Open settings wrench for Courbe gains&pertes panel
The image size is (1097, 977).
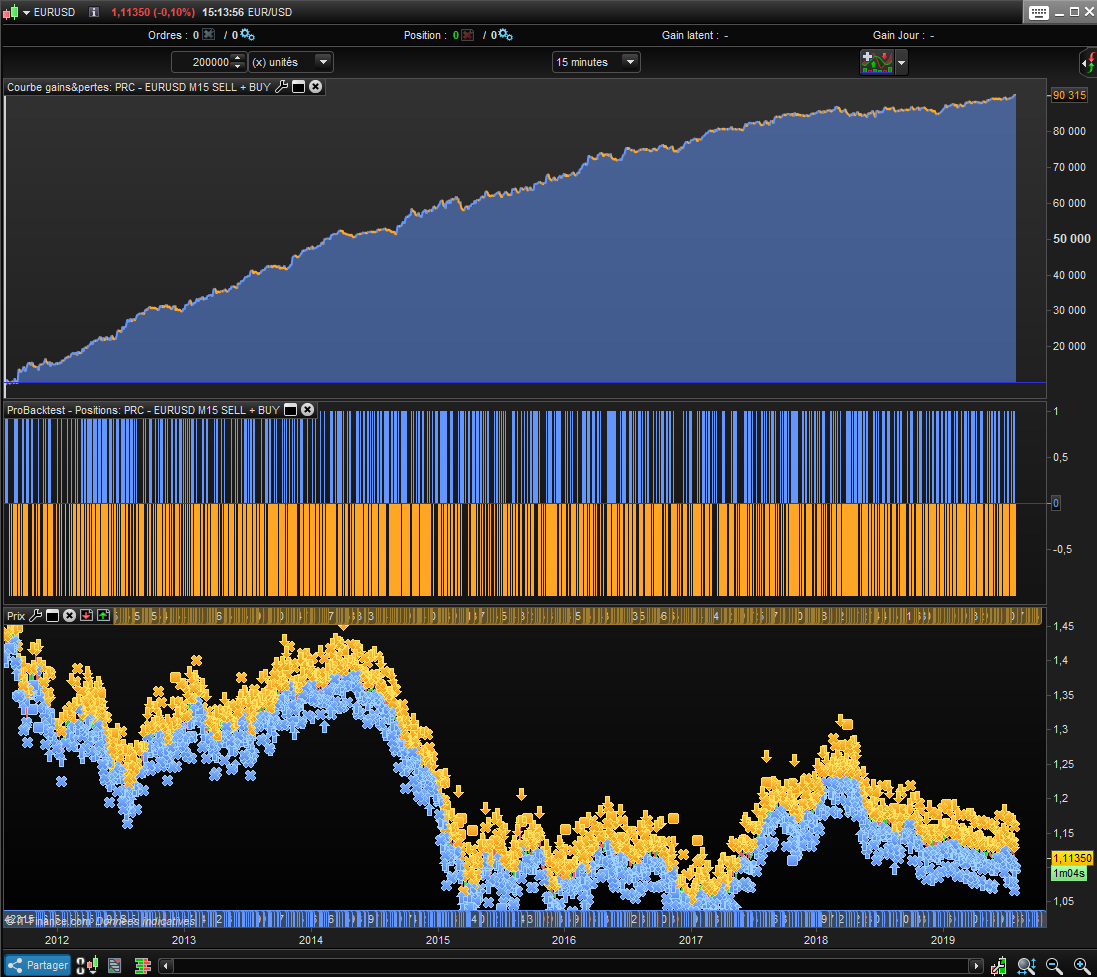[282, 87]
